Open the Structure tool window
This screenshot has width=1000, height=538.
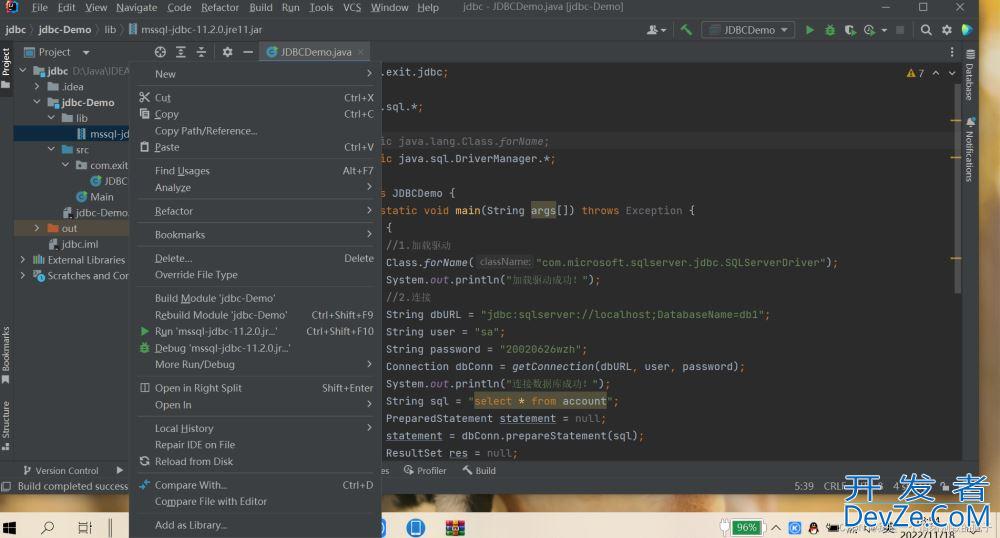pyautogui.click(x=6, y=425)
